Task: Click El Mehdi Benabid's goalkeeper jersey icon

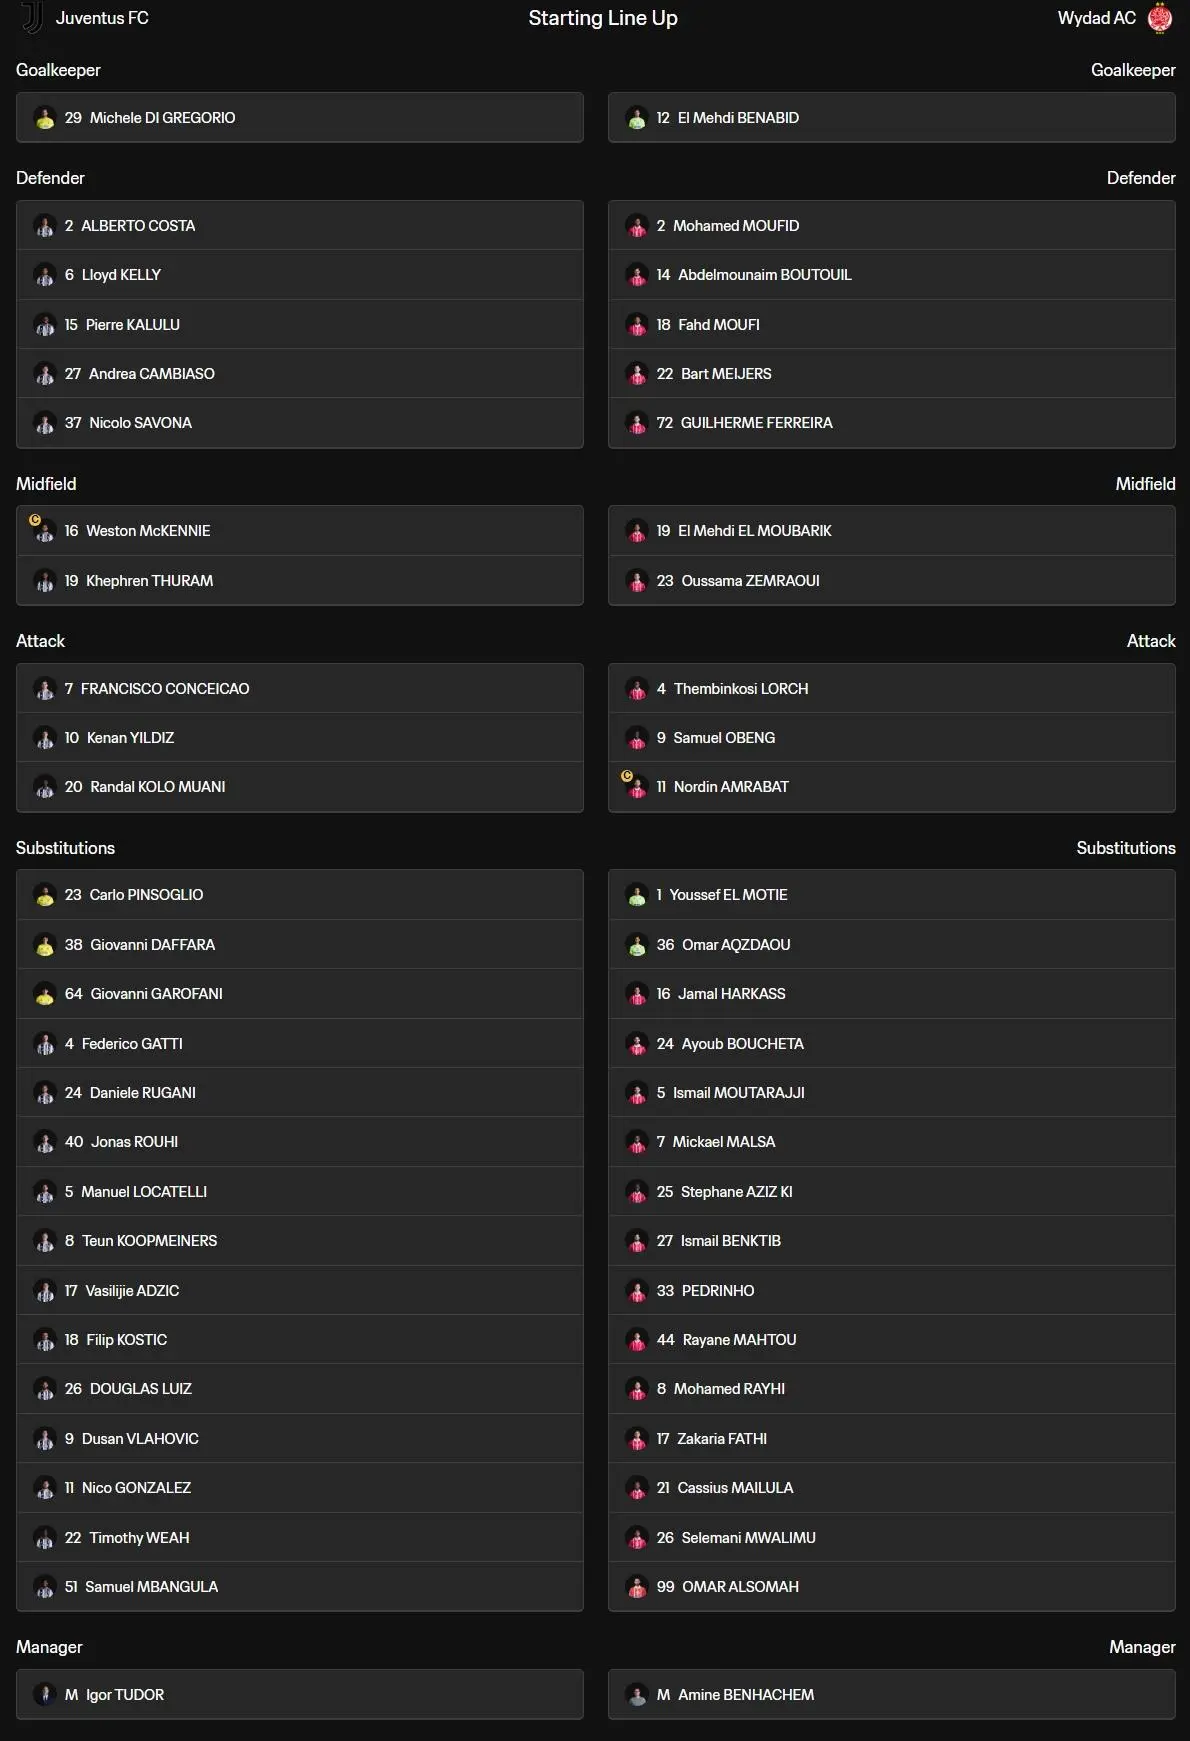Action: click(637, 118)
